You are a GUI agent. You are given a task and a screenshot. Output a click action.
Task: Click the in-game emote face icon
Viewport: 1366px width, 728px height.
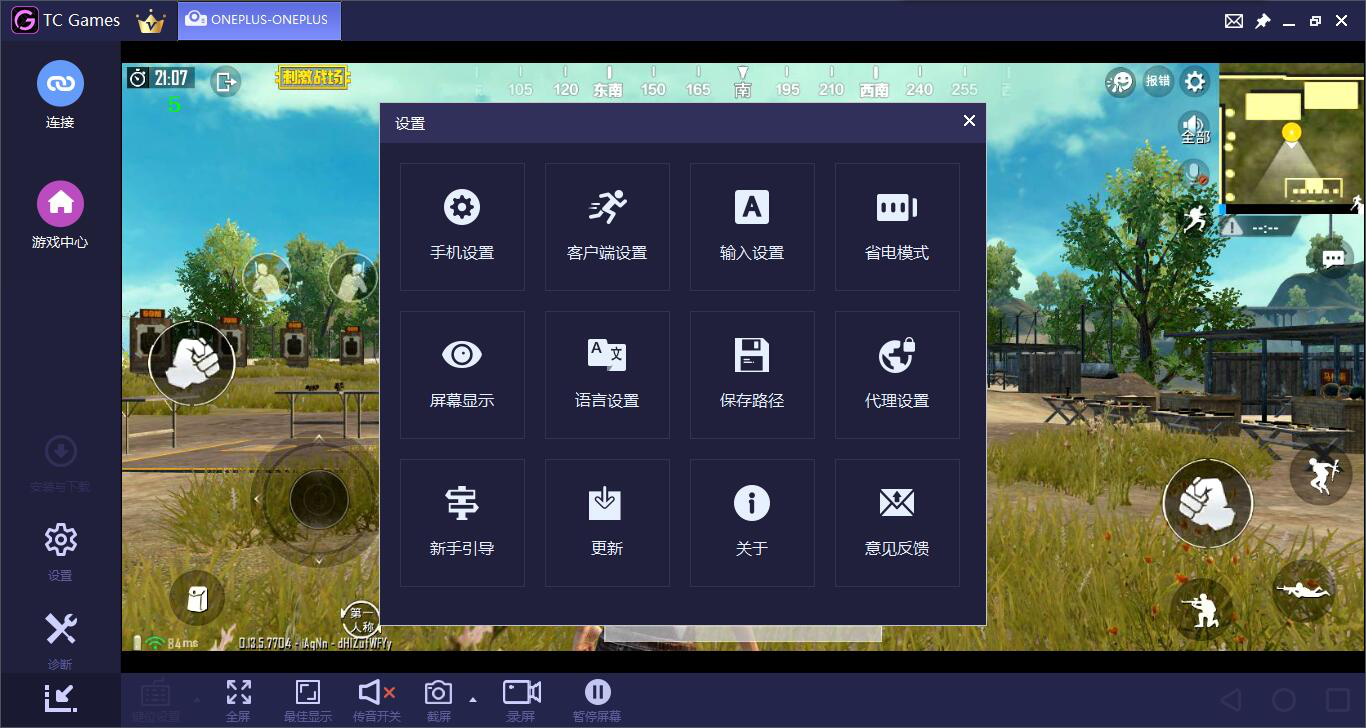point(1120,82)
